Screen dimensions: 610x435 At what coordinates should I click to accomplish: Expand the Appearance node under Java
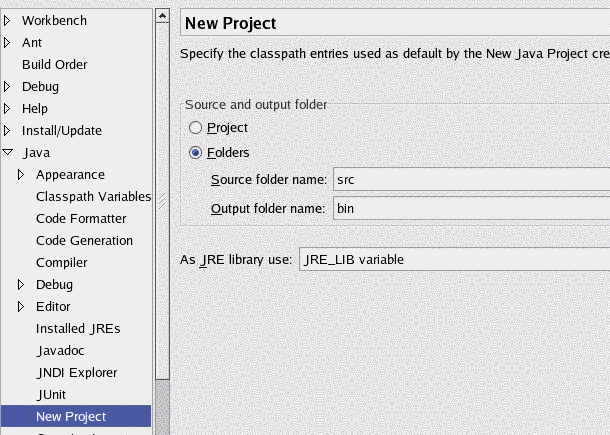tap(22, 174)
